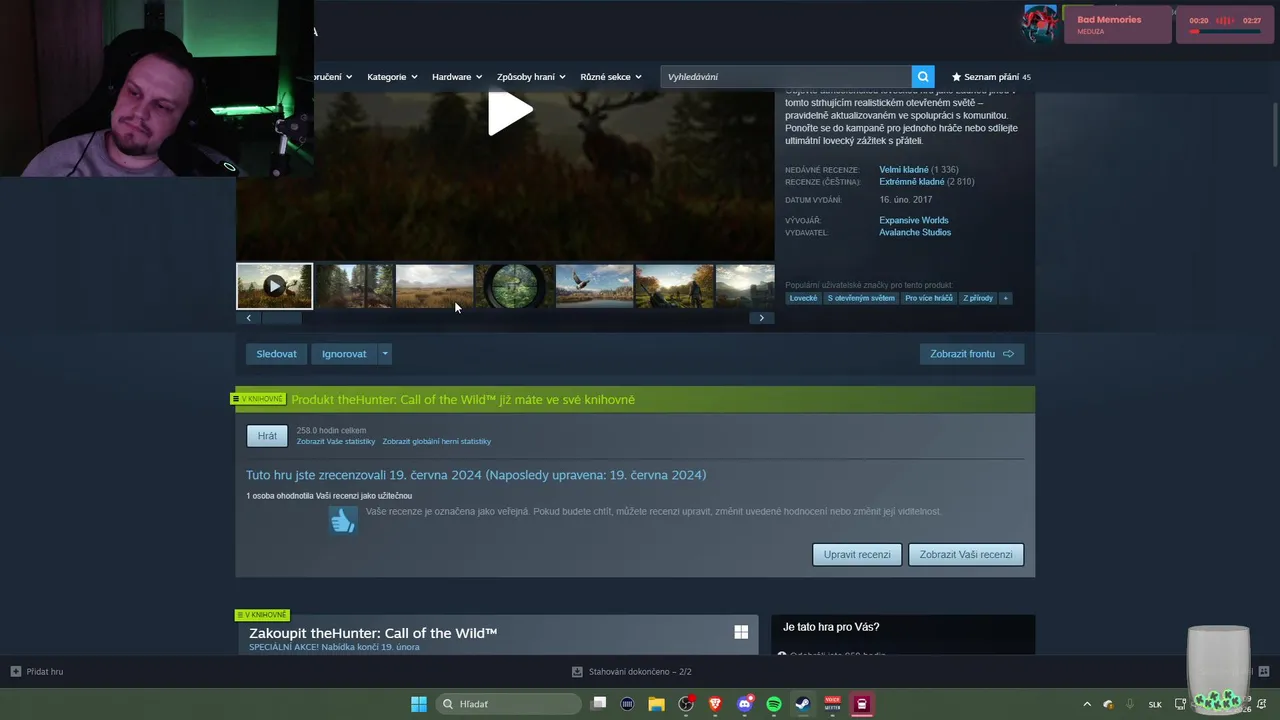Screen dimensions: 1280x720
Task: Click the screenshot carousel scrollbar handle
Action: pyautogui.click(x=281, y=318)
